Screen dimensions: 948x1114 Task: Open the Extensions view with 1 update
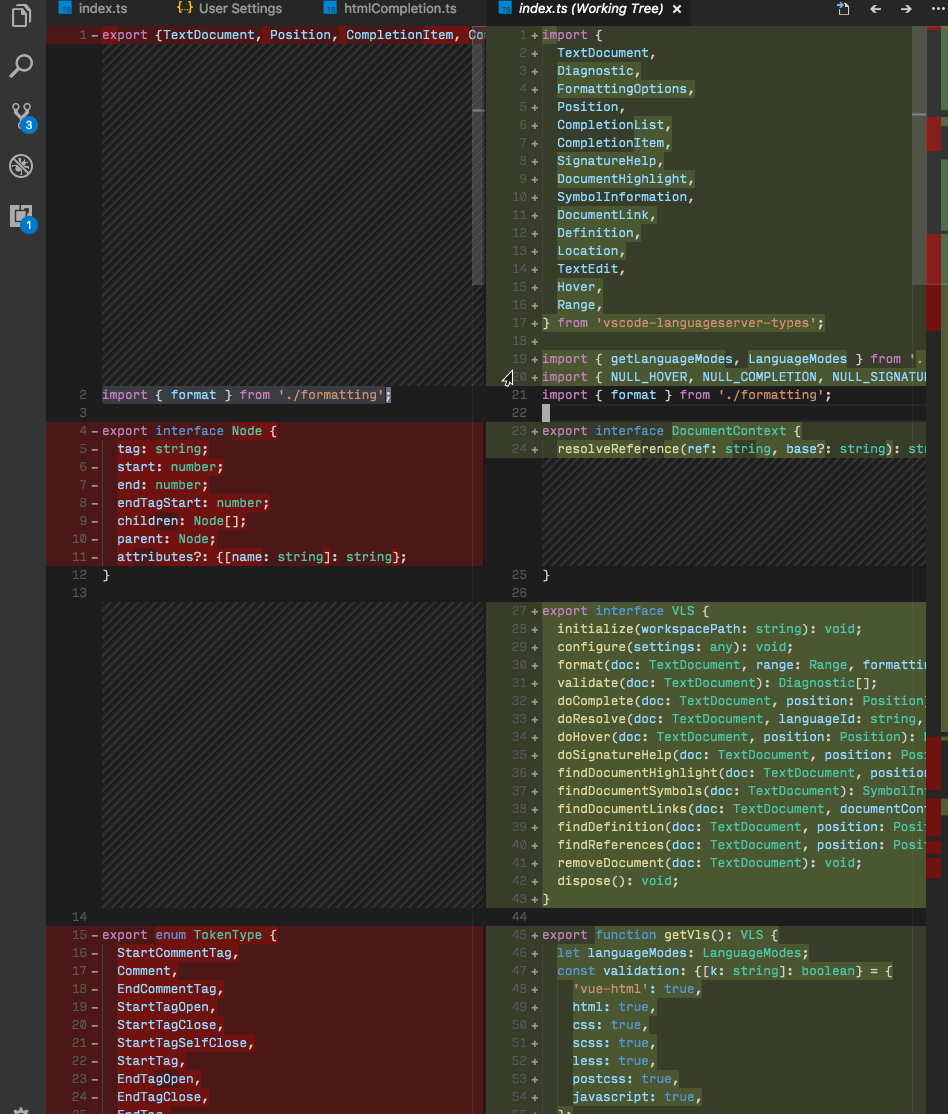[x=23, y=218]
